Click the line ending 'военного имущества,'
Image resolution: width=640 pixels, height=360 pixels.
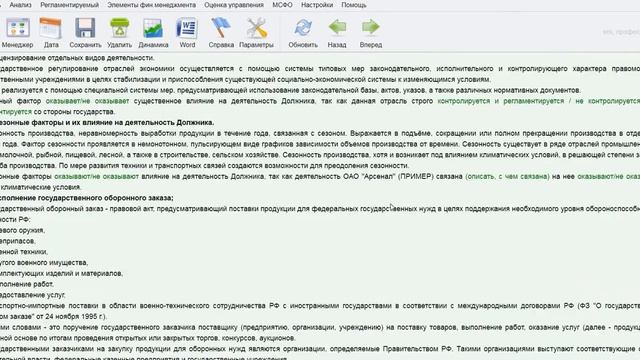(44, 262)
